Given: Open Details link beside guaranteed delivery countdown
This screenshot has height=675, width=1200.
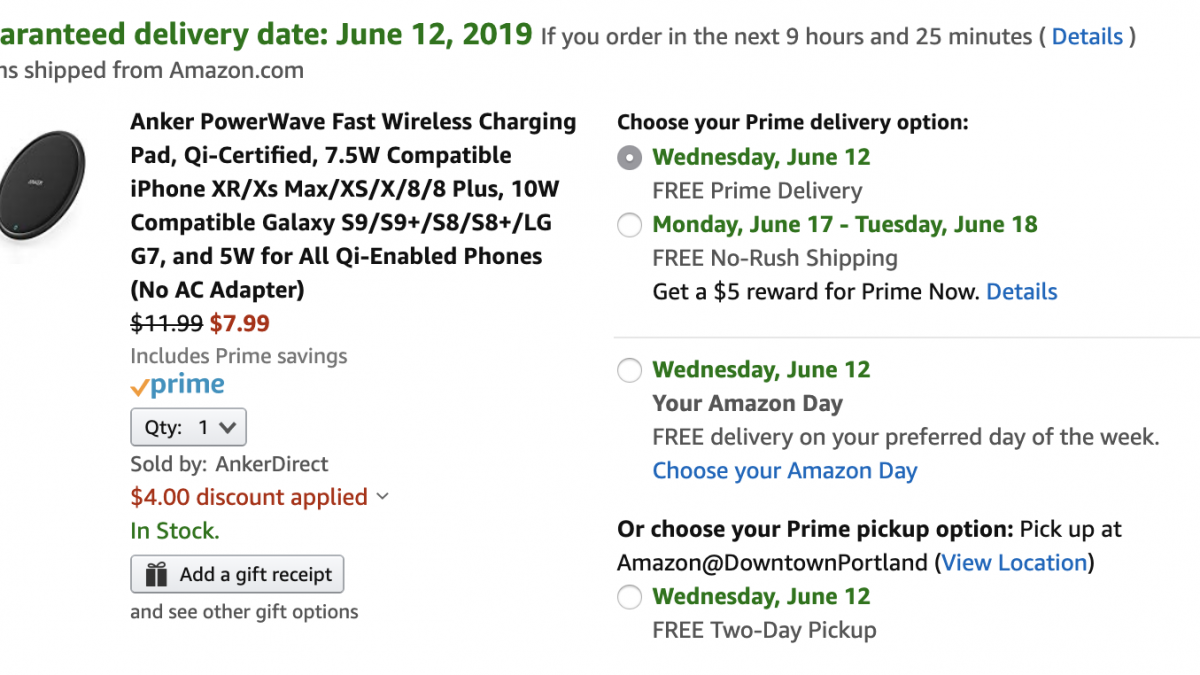Looking at the screenshot, I should 1087,37.
